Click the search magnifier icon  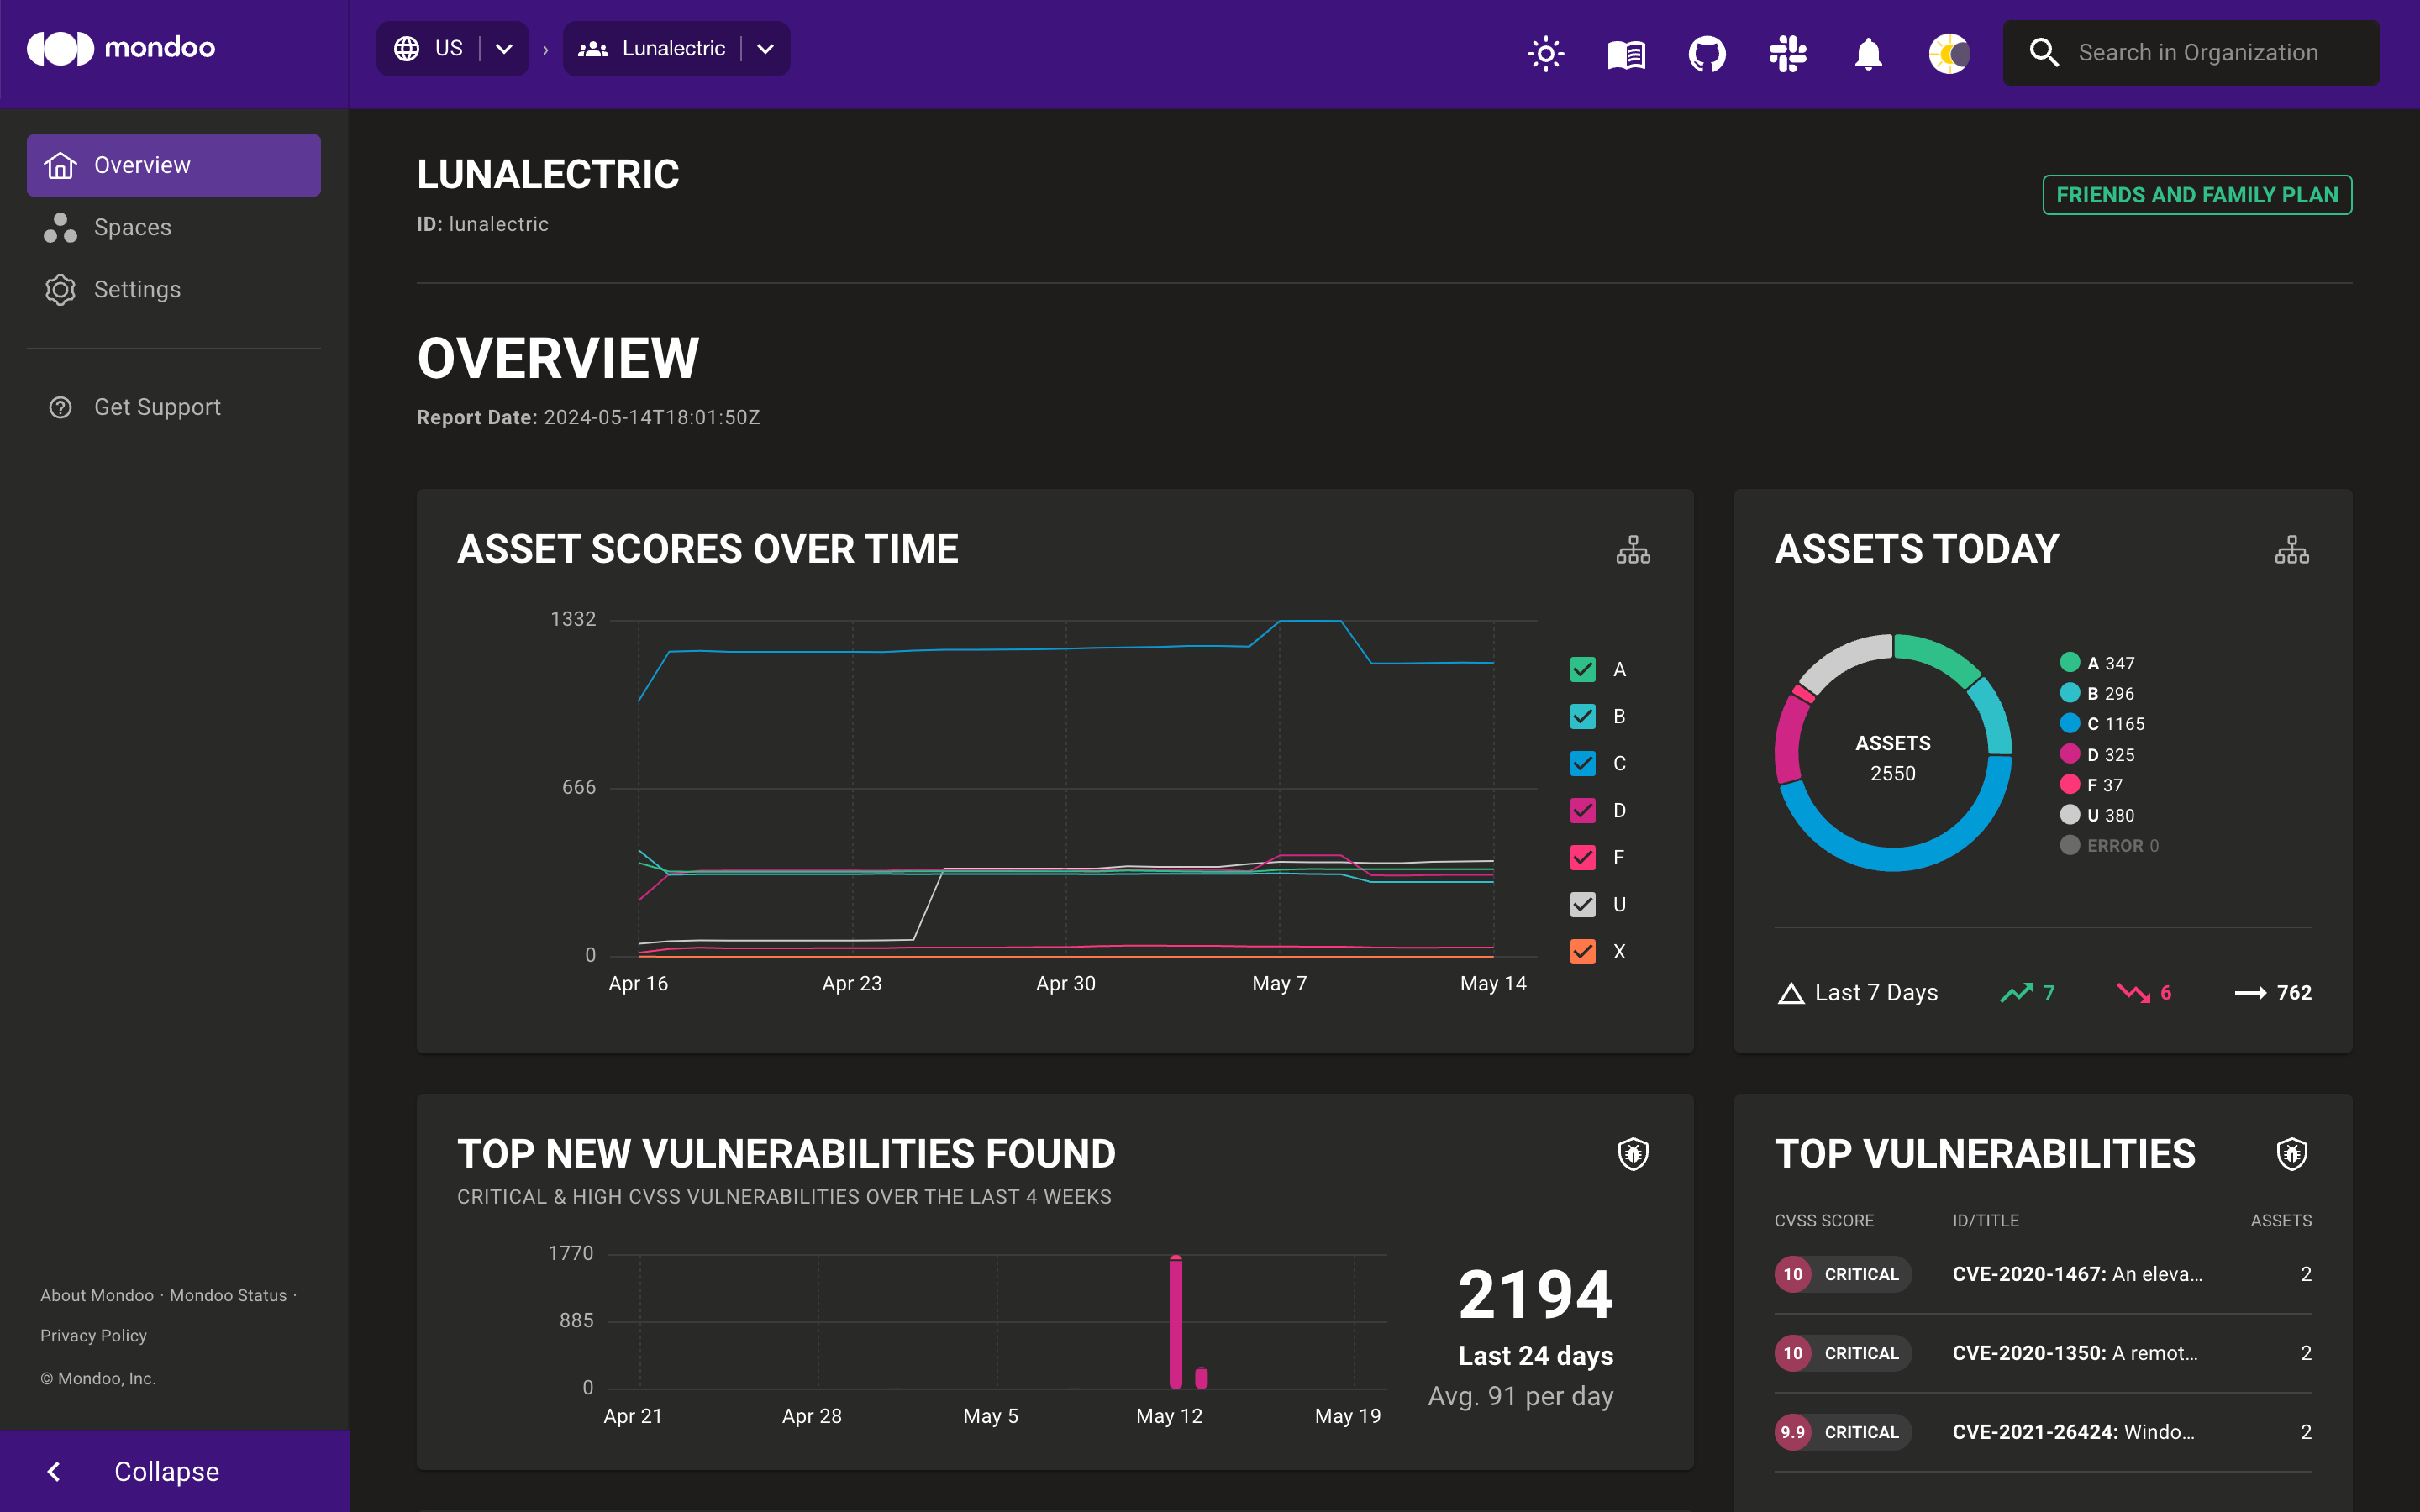(2044, 53)
